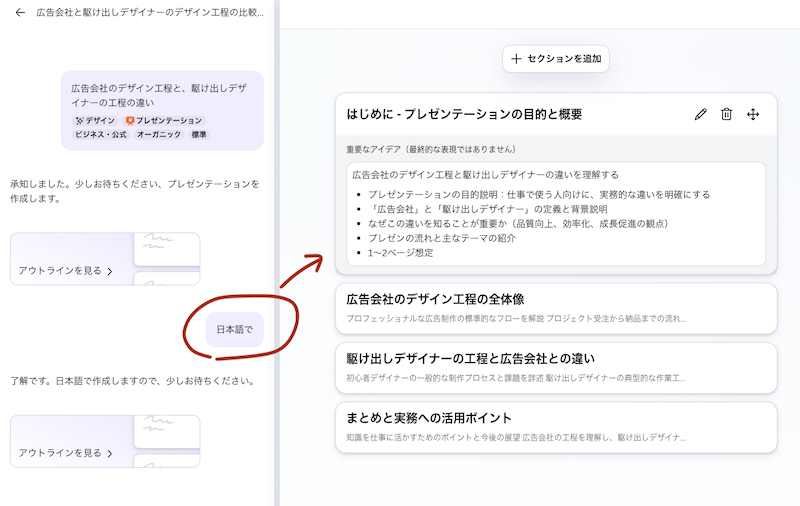
Task: Click the first outline preview thumbnail
Action: click(x=165, y=248)
